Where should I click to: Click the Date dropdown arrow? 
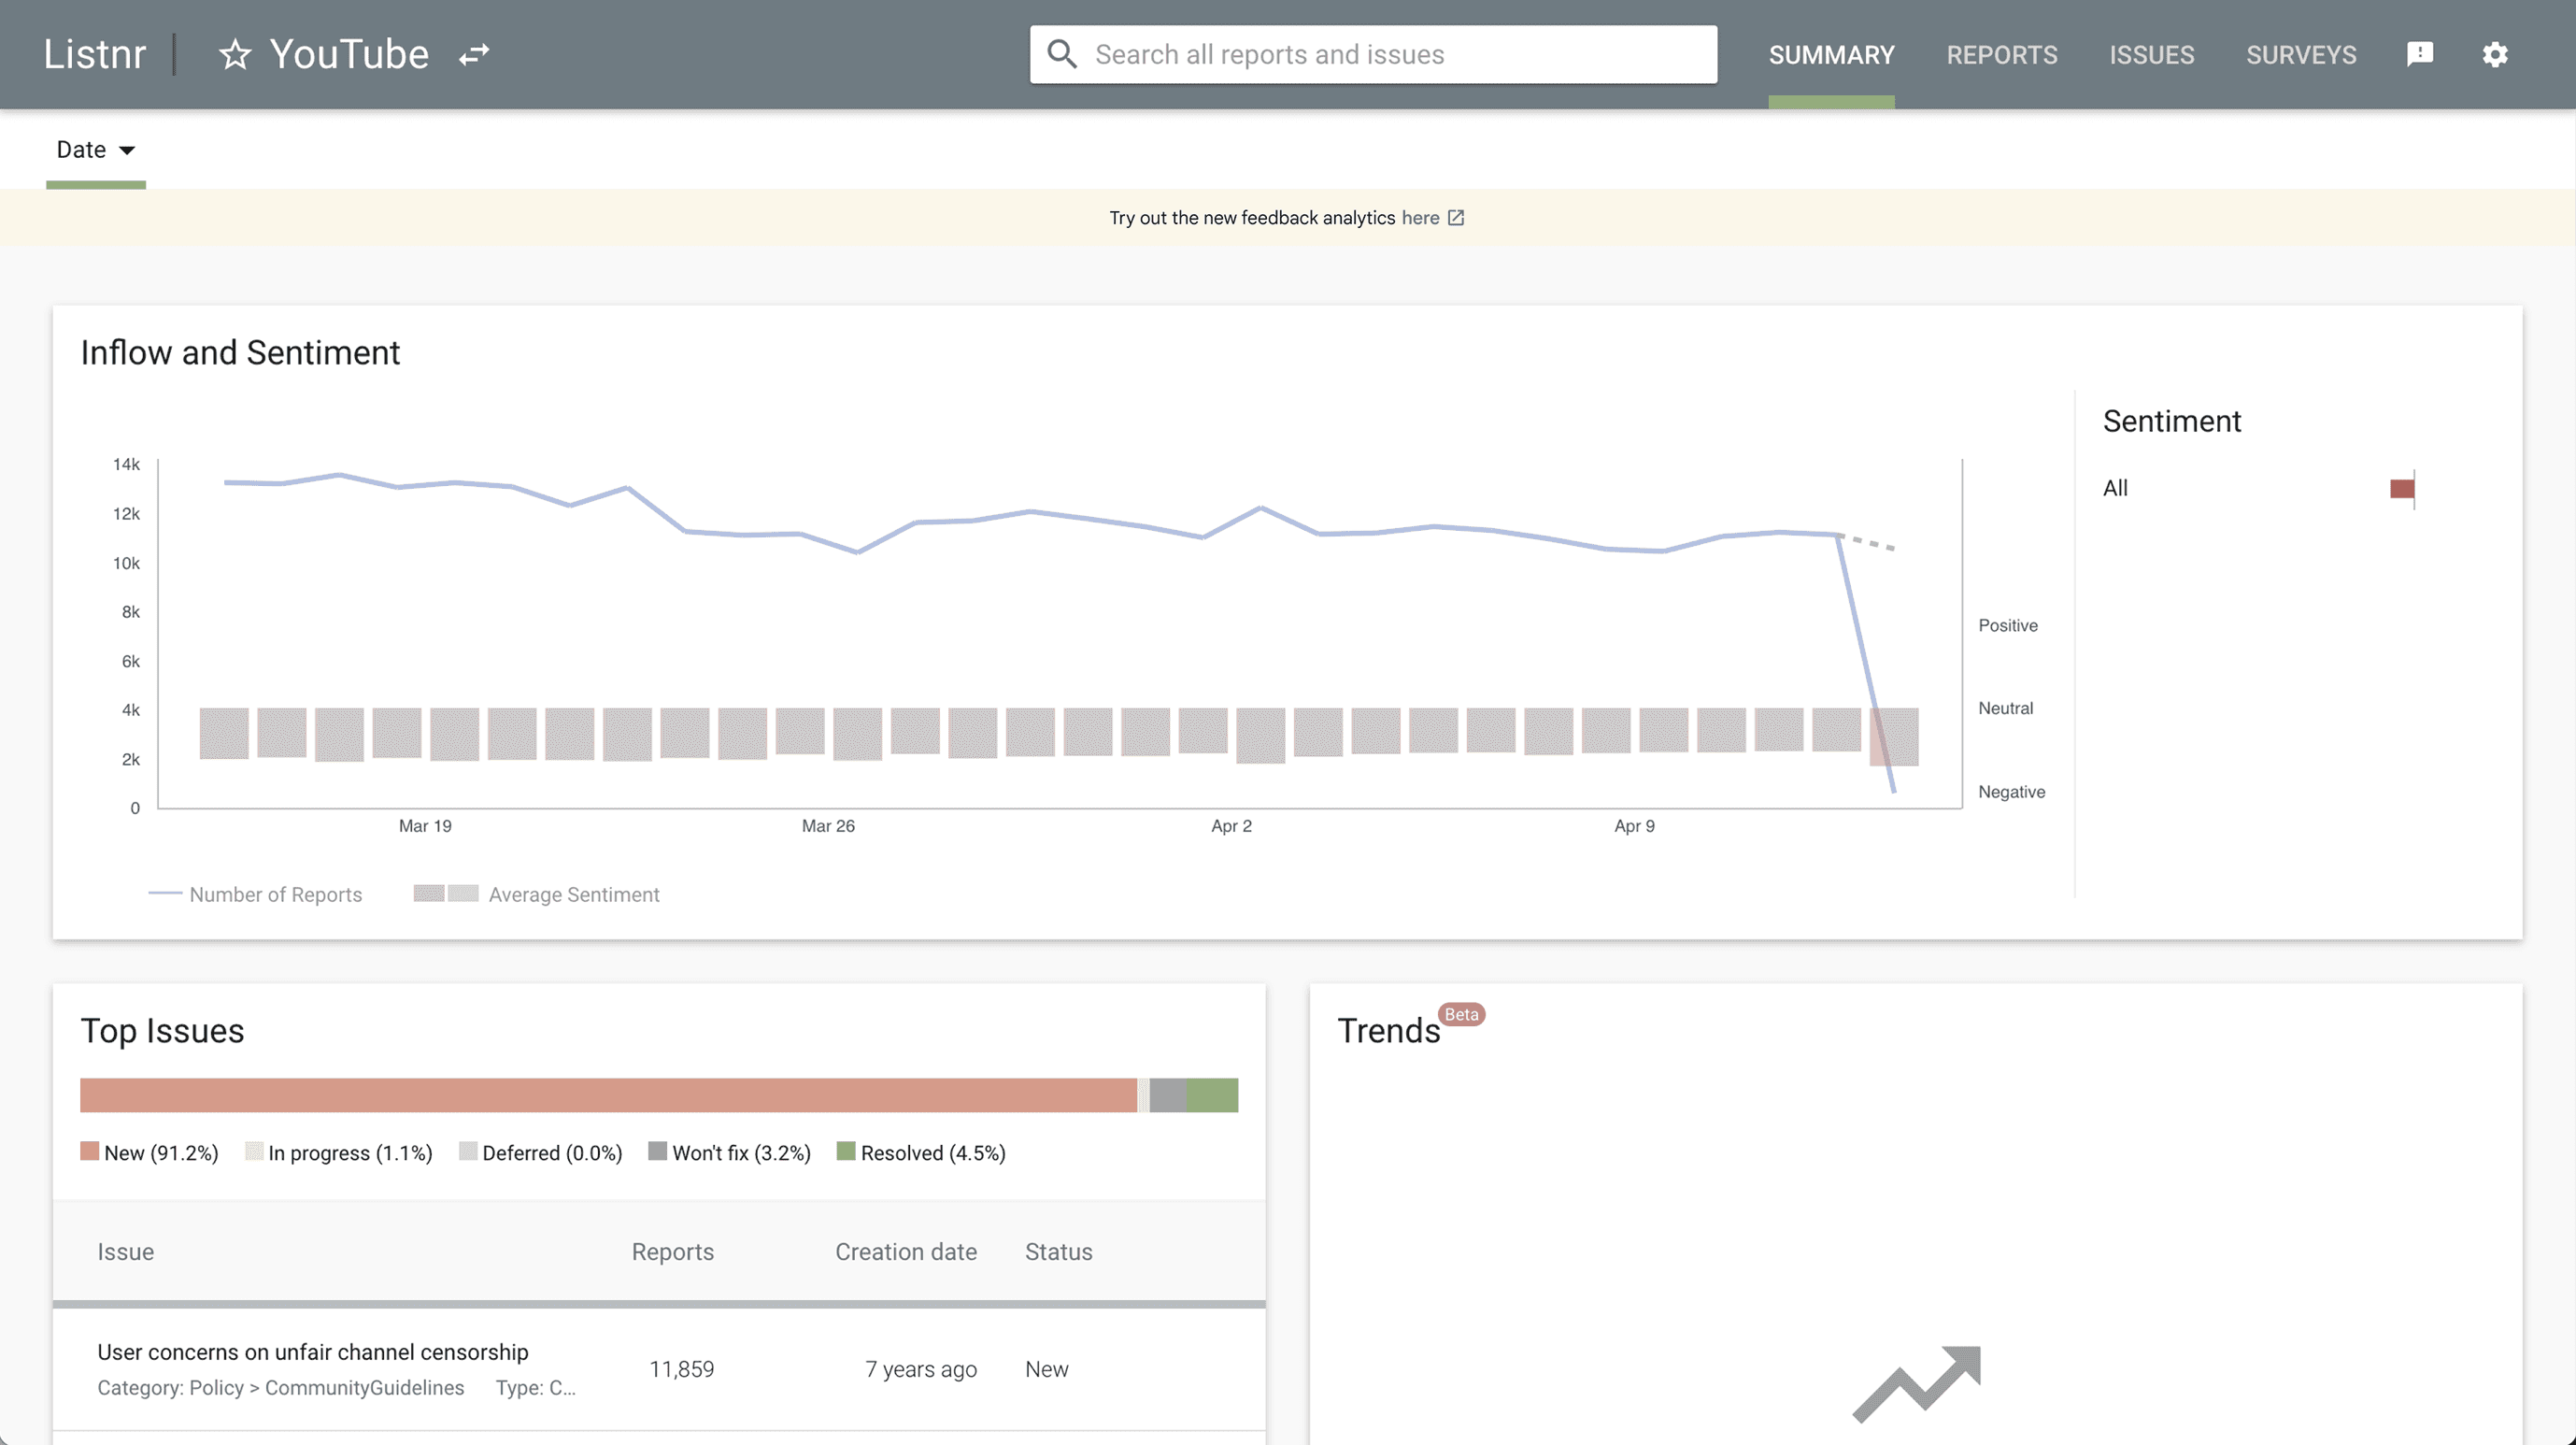(x=127, y=150)
